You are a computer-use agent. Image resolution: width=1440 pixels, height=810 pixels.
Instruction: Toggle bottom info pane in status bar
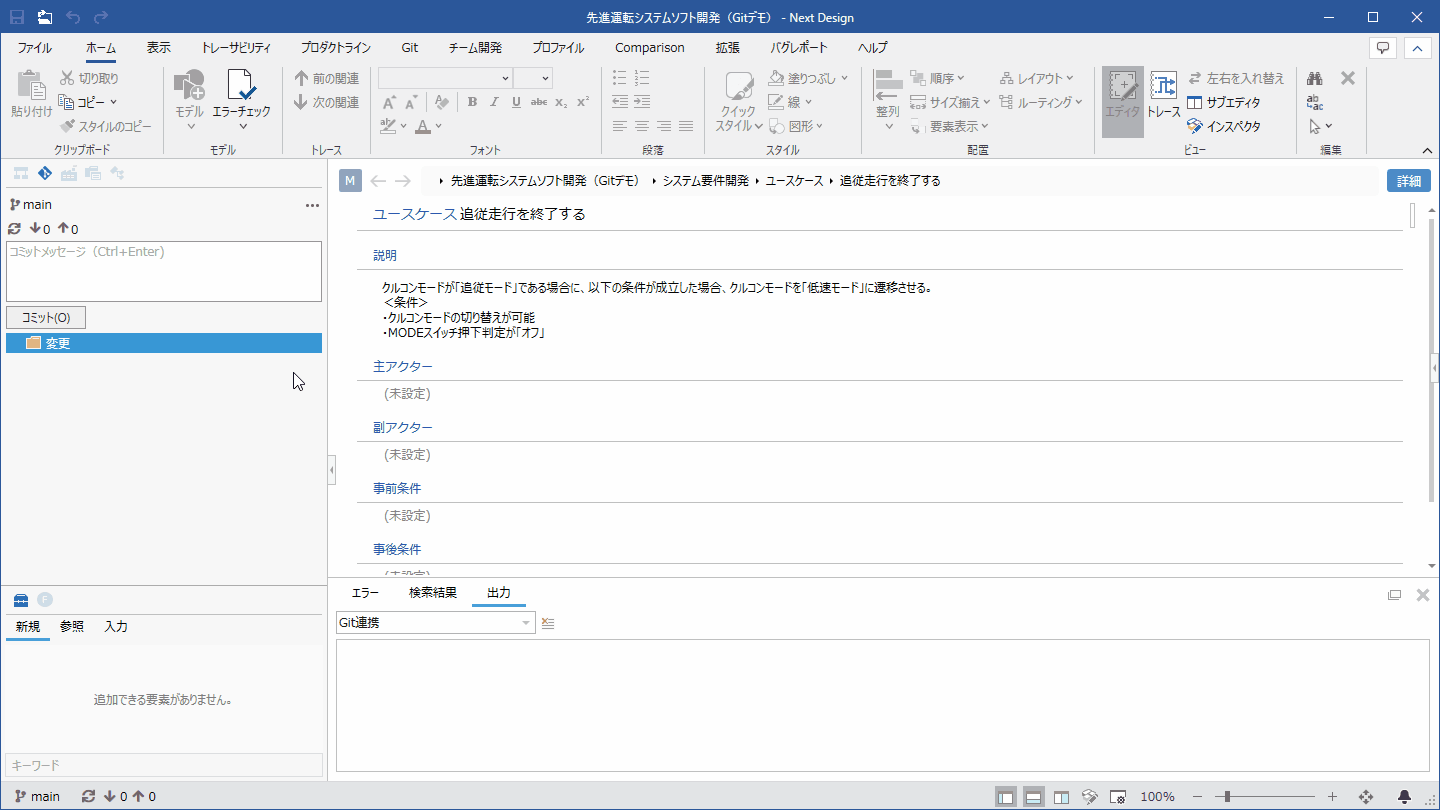[x=1034, y=797]
